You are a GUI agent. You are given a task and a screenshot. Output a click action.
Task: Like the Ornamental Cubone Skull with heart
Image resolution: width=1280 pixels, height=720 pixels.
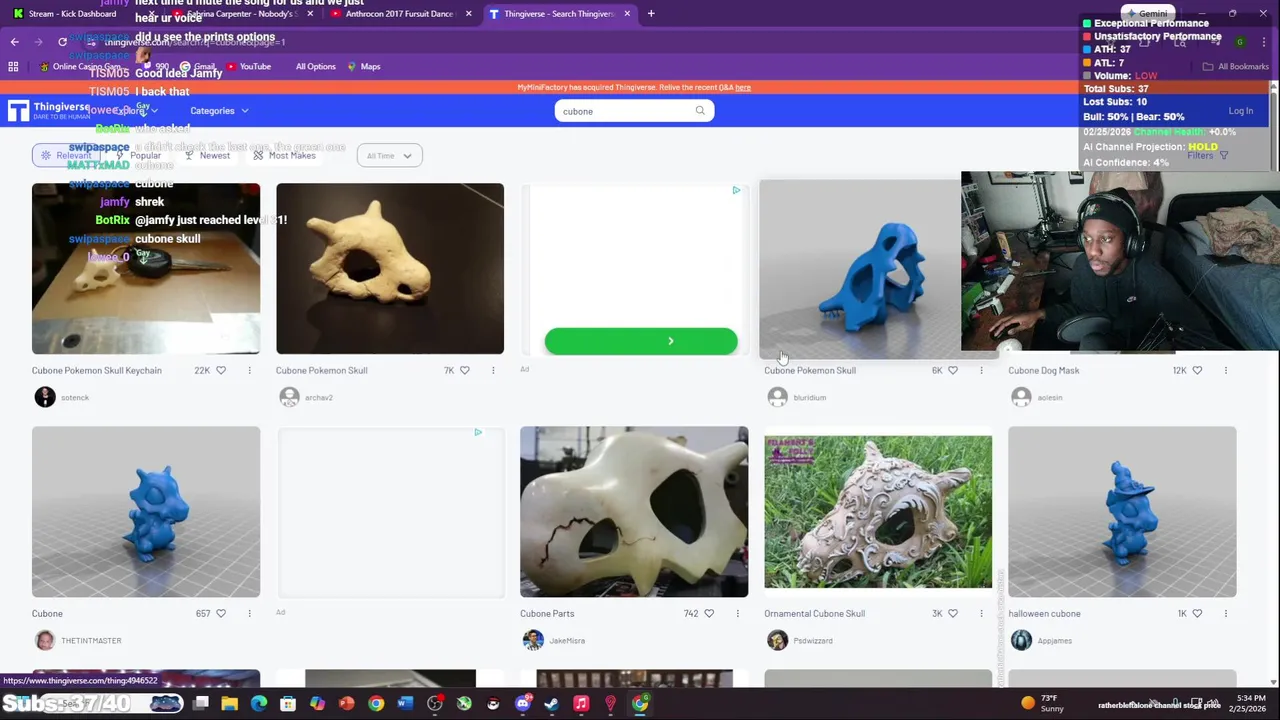tap(953, 613)
